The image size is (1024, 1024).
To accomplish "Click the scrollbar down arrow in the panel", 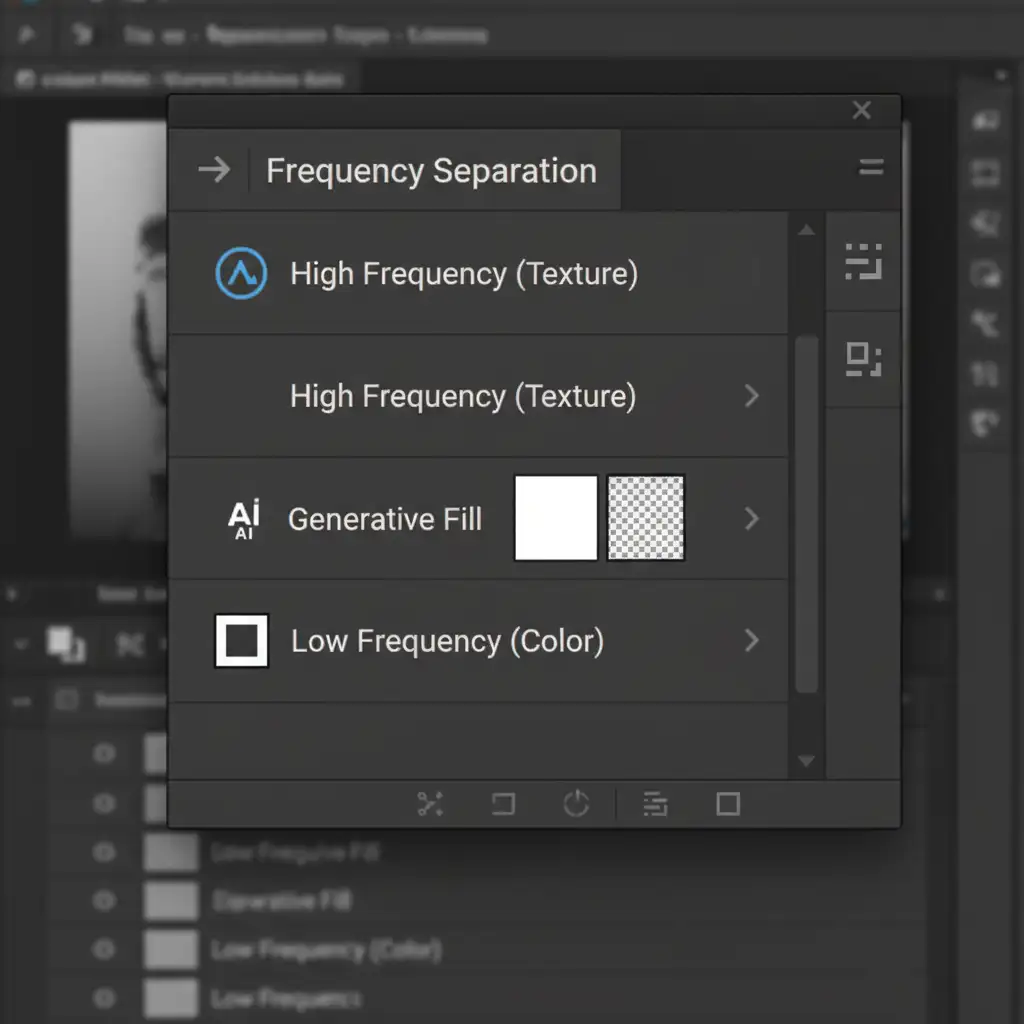I will 806,761.
